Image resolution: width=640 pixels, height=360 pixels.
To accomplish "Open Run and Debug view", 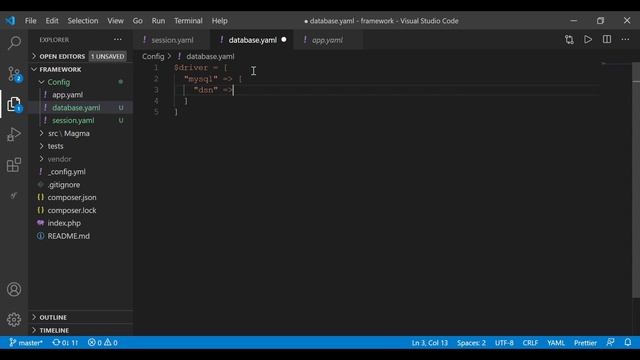I will pyautogui.click(x=14, y=134).
